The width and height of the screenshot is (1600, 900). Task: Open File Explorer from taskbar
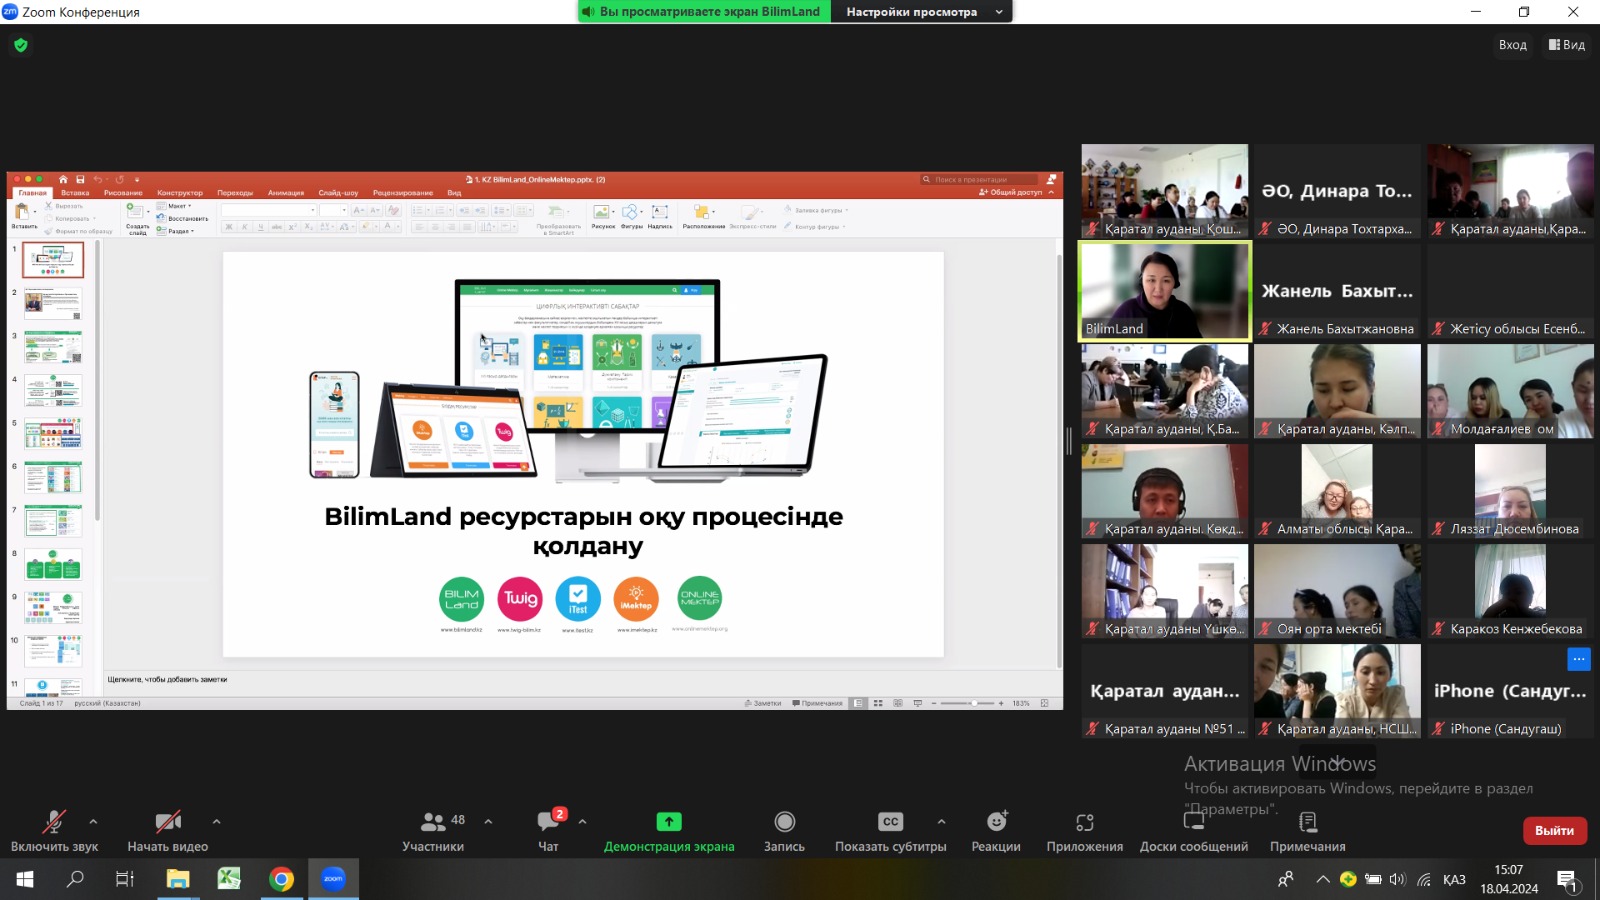pos(178,879)
